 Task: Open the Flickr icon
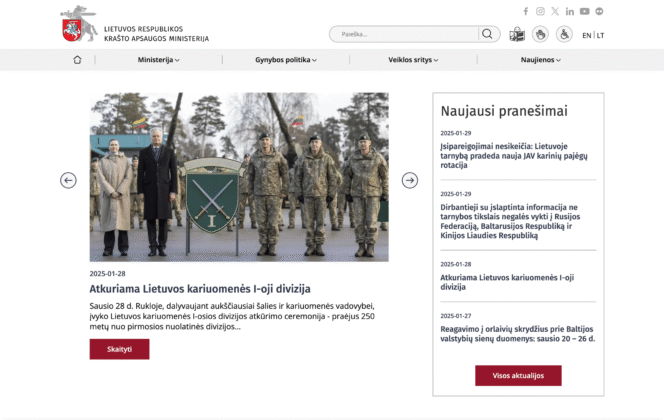[599, 11]
